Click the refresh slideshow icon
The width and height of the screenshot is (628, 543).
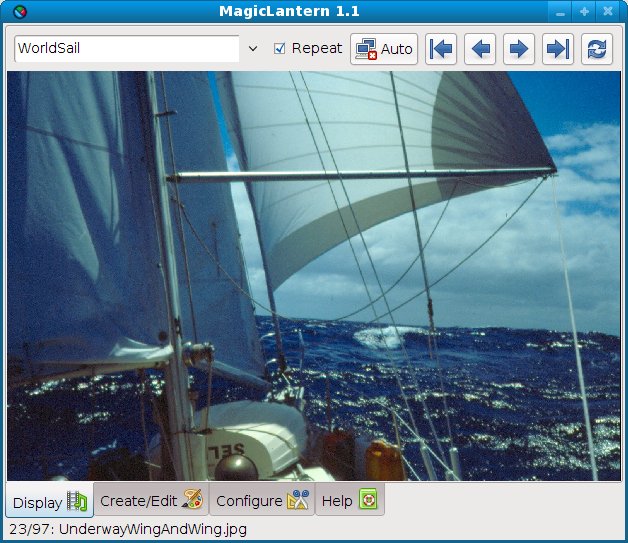click(596, 49)
